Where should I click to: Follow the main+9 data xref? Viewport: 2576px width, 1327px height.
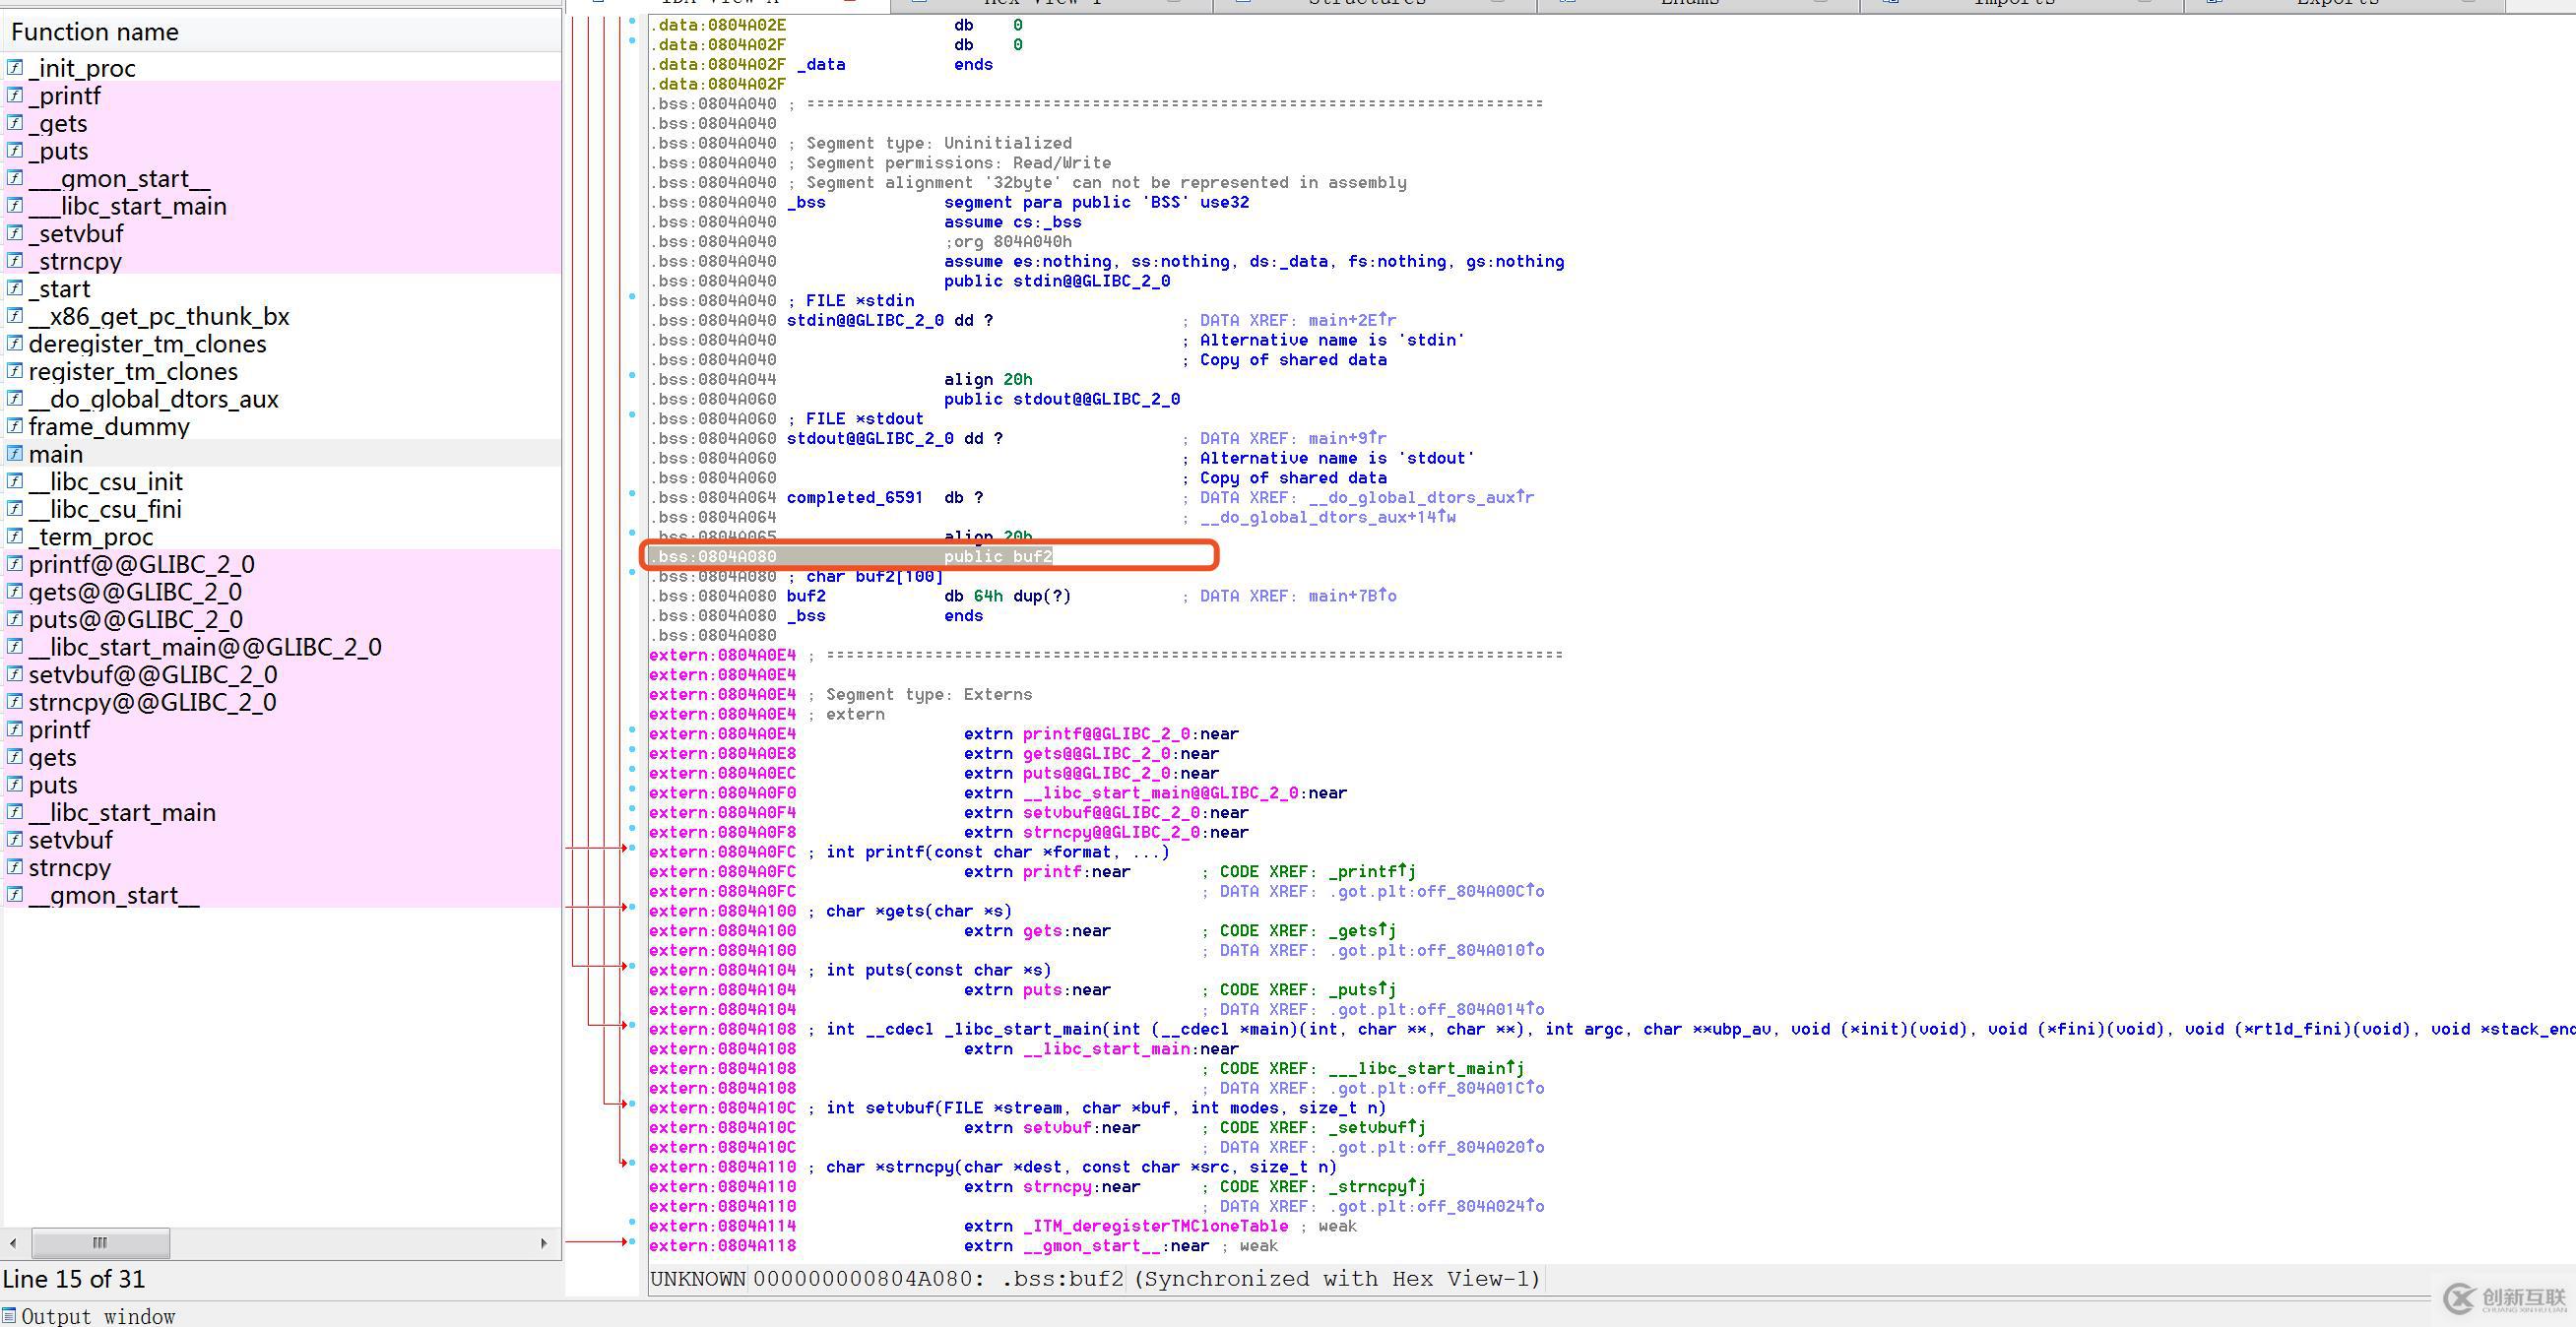tap(1347, 438)
